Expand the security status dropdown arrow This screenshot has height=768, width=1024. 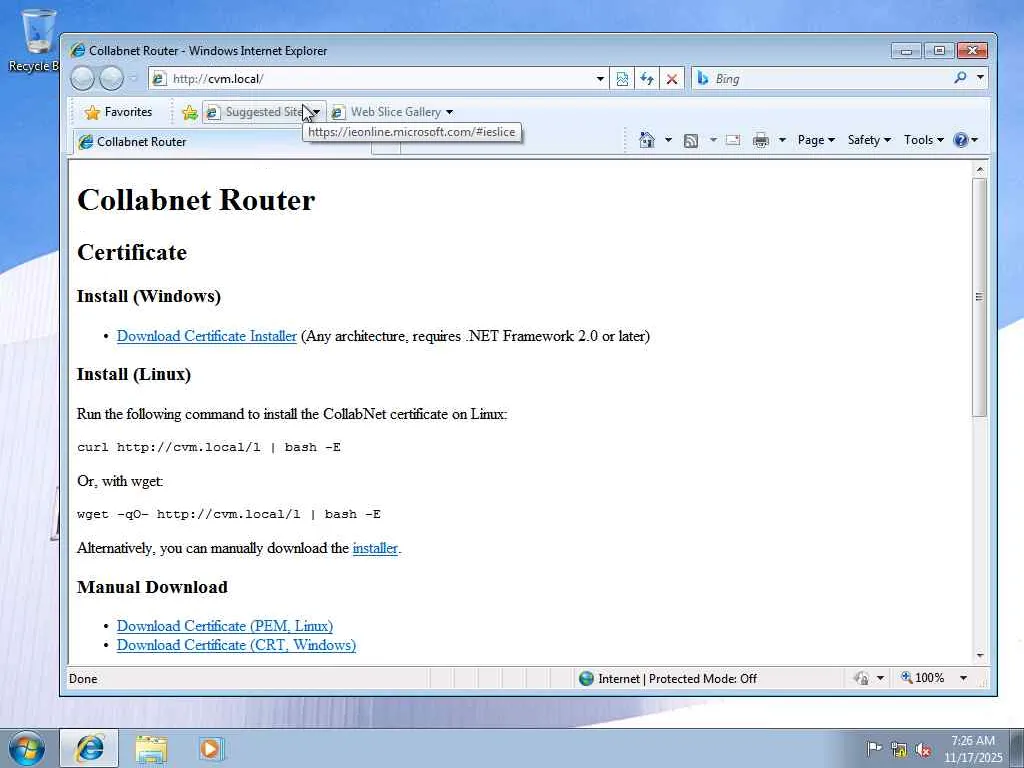pyautogui.click(x=880, y=679)
